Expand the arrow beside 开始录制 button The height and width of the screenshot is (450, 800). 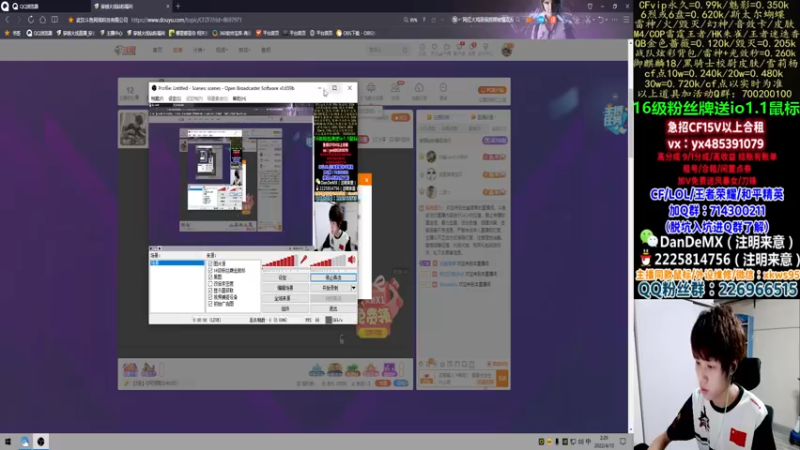click(x=353, y=288)
